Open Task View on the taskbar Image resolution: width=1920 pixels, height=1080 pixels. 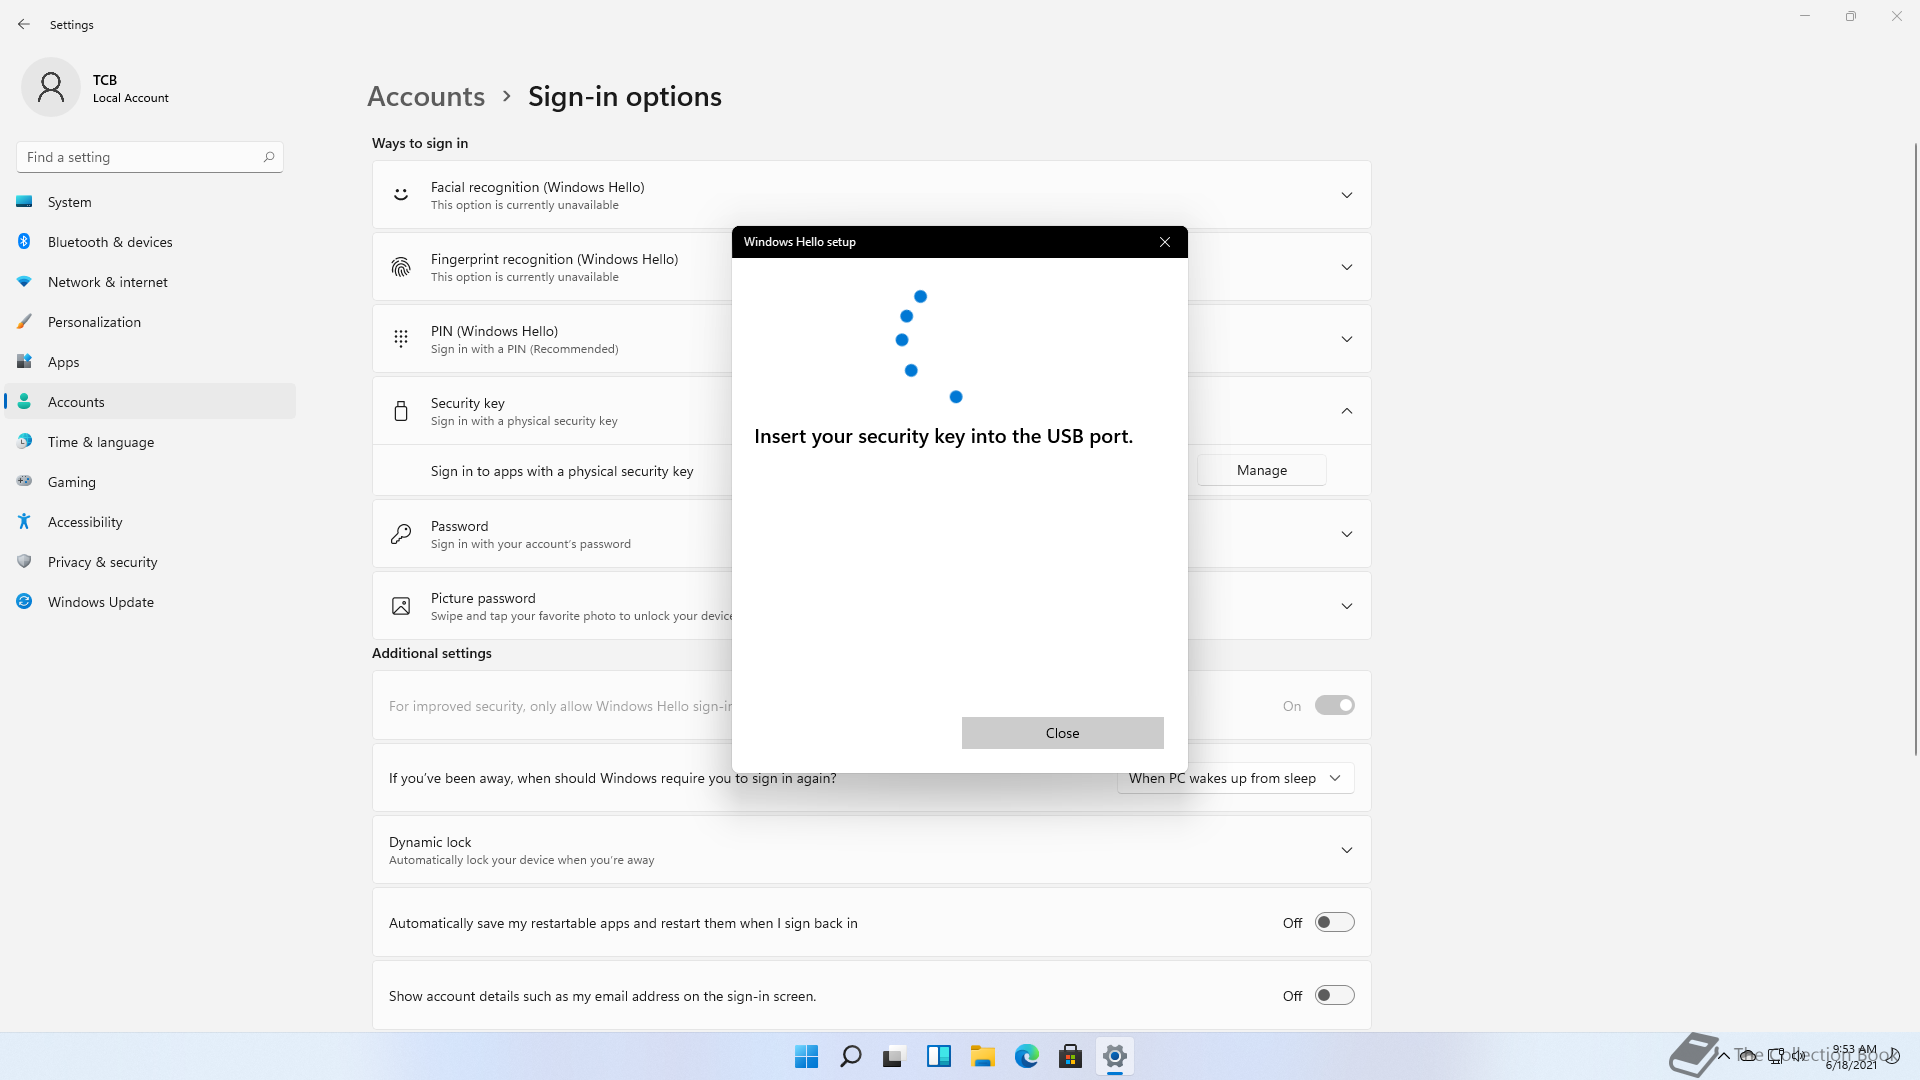(894, 1056)
